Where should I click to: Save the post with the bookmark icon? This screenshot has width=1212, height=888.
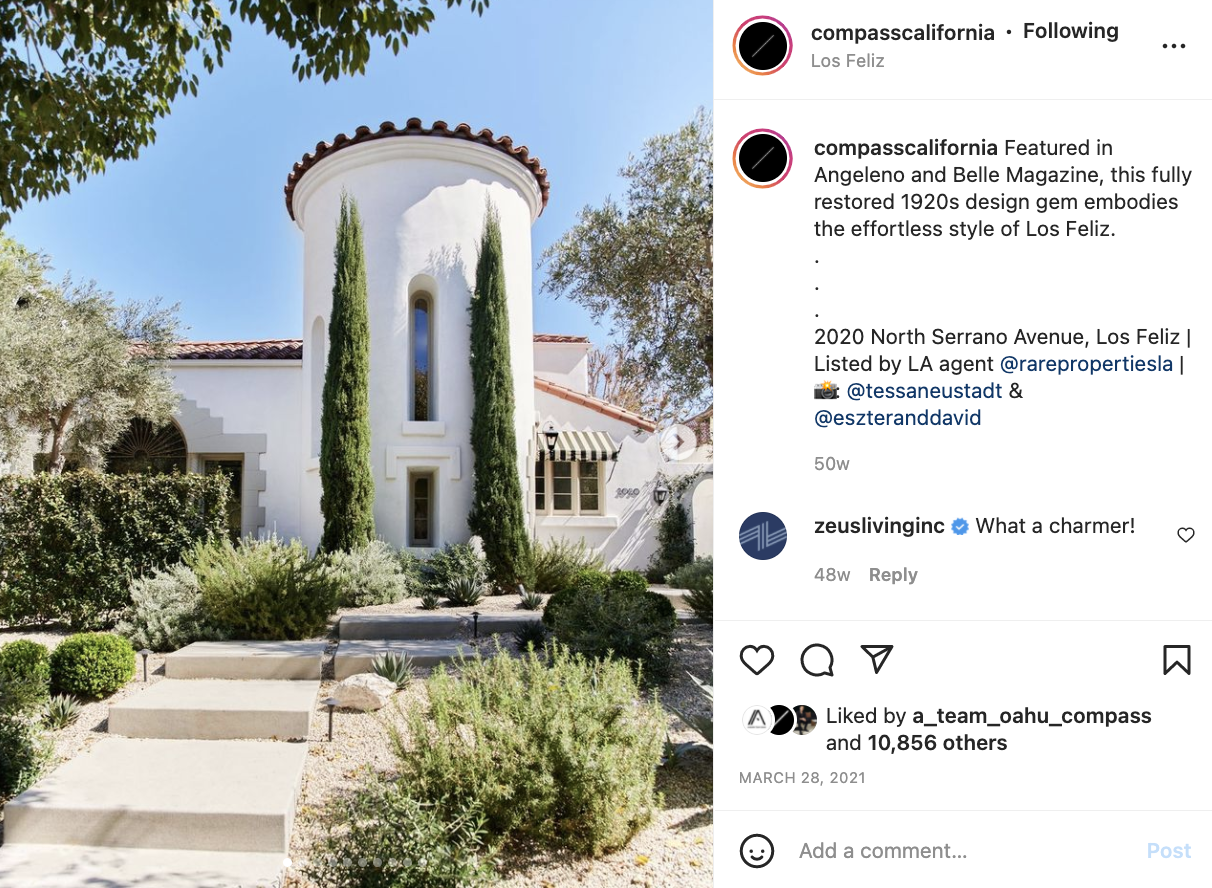(x=1177, y=660)
